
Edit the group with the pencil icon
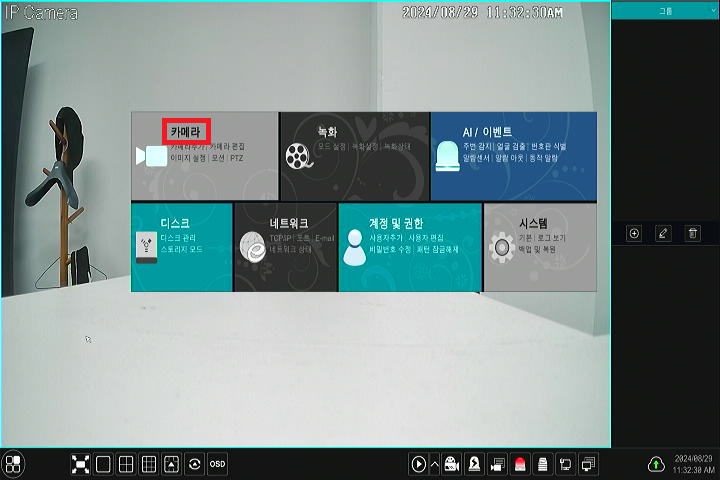(x=663, y=233)
